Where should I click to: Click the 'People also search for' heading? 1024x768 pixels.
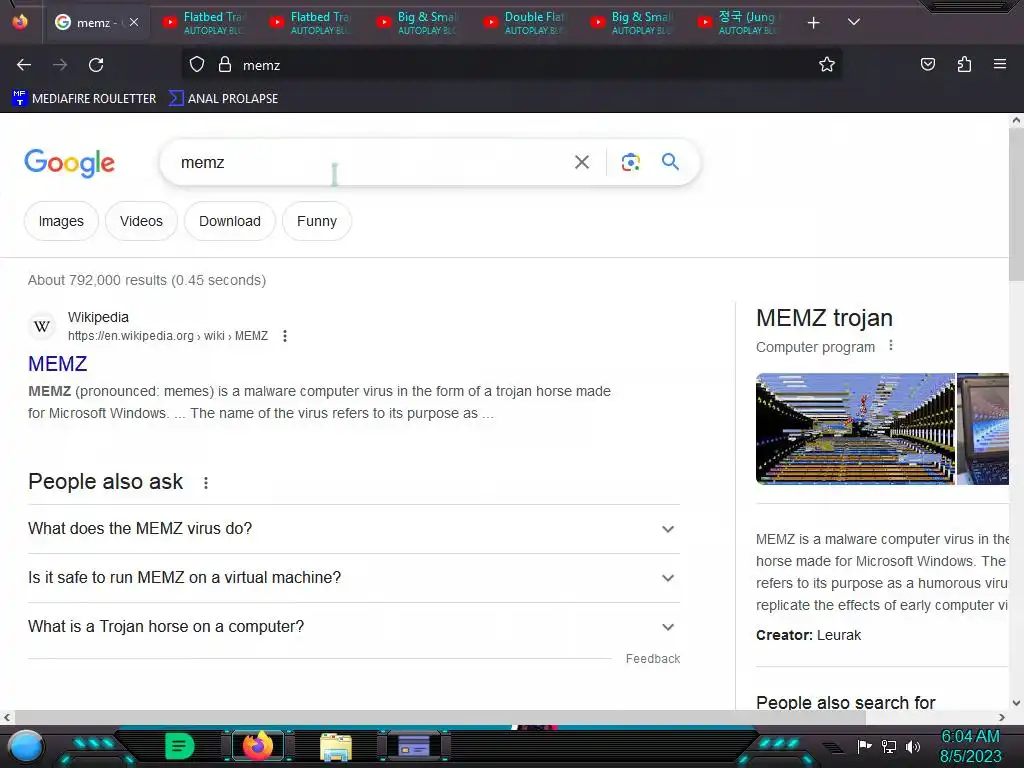coord(846,702)
